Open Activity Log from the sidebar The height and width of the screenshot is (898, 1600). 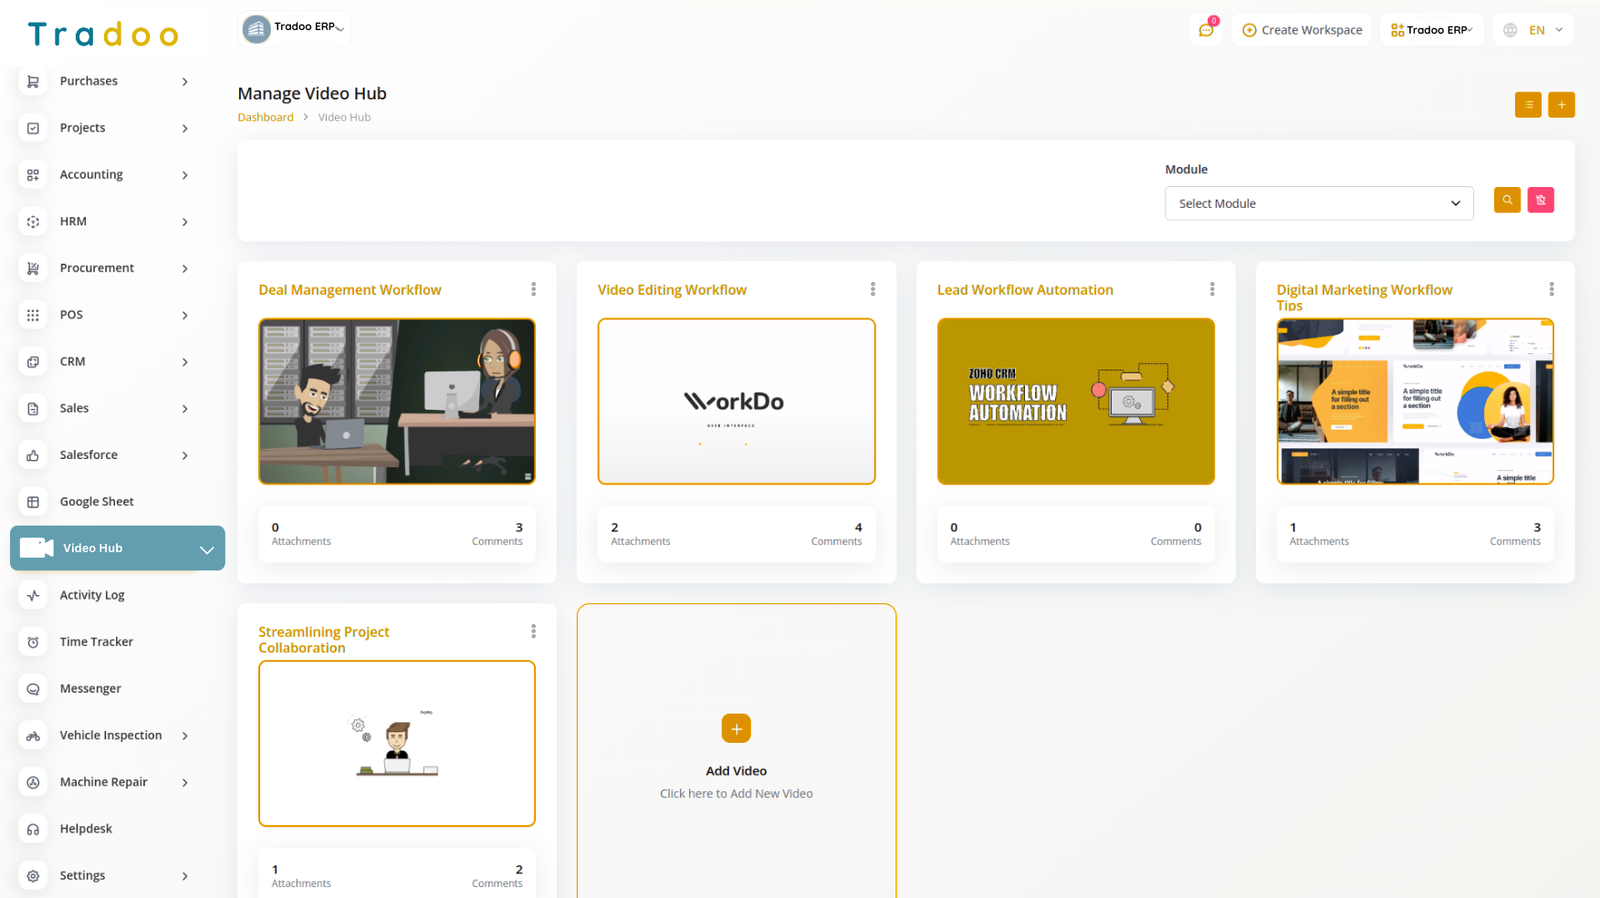pyautogui.click(x=92, y=595)
